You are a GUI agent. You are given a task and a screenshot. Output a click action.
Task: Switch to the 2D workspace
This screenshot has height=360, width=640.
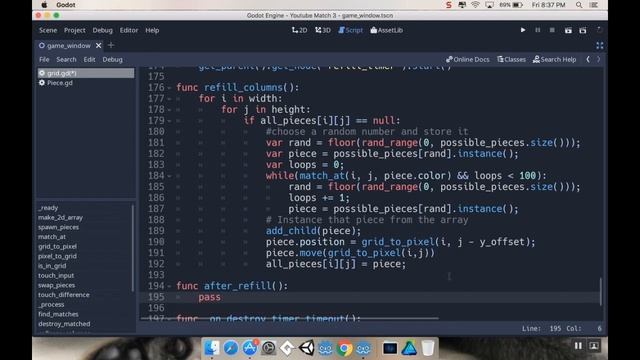(x=300, y=30)
